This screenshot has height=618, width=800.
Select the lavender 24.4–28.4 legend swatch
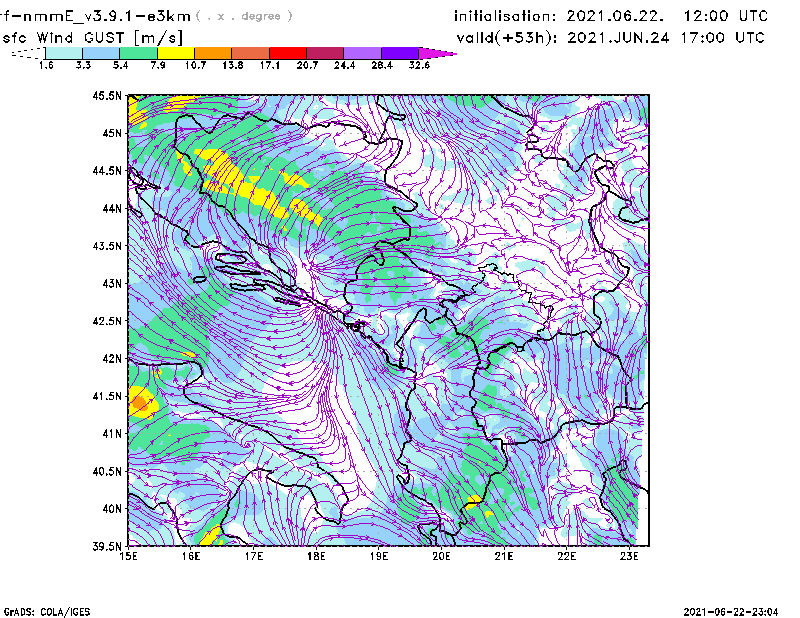coord(363,53)
